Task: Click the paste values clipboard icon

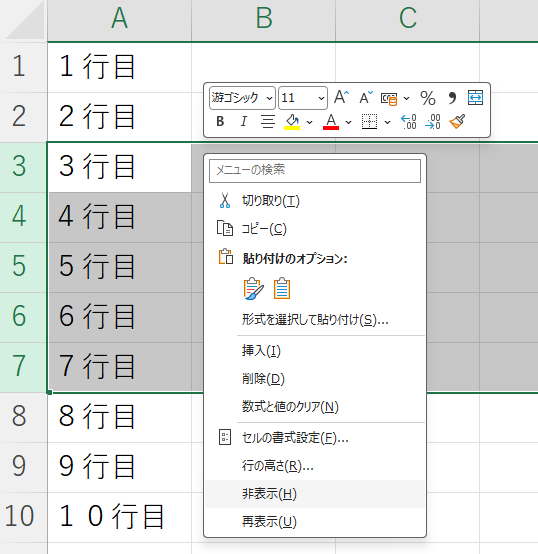Action: (x=282, y=288)
